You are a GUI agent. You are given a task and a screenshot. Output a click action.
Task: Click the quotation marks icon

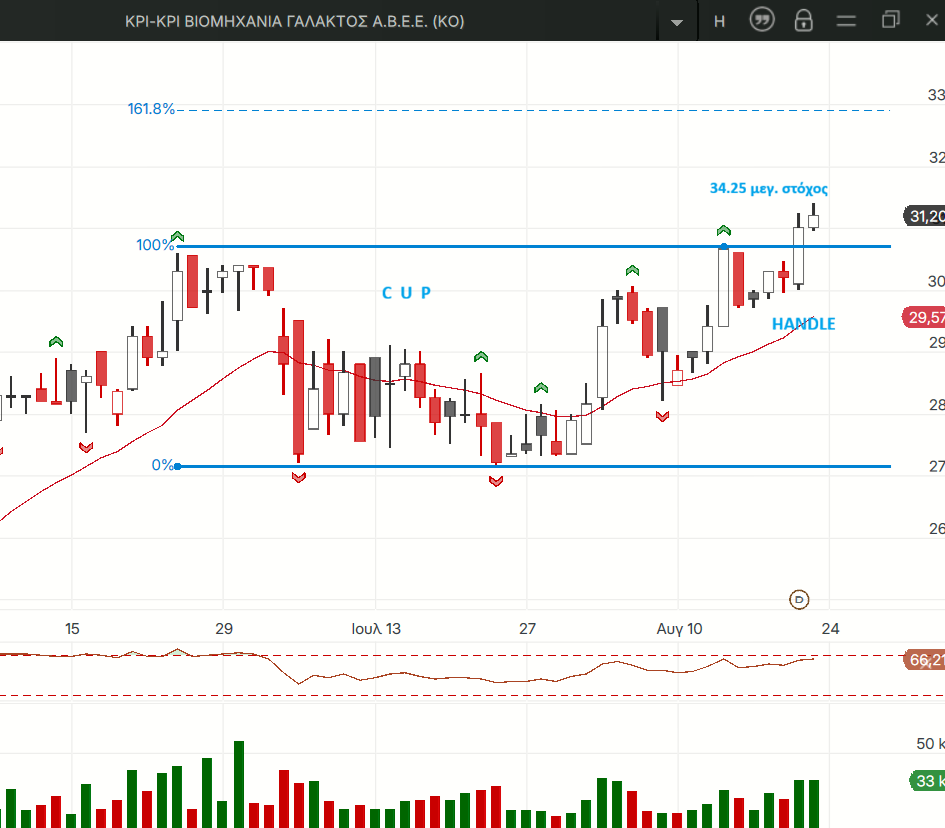click(x=762, y=20)
